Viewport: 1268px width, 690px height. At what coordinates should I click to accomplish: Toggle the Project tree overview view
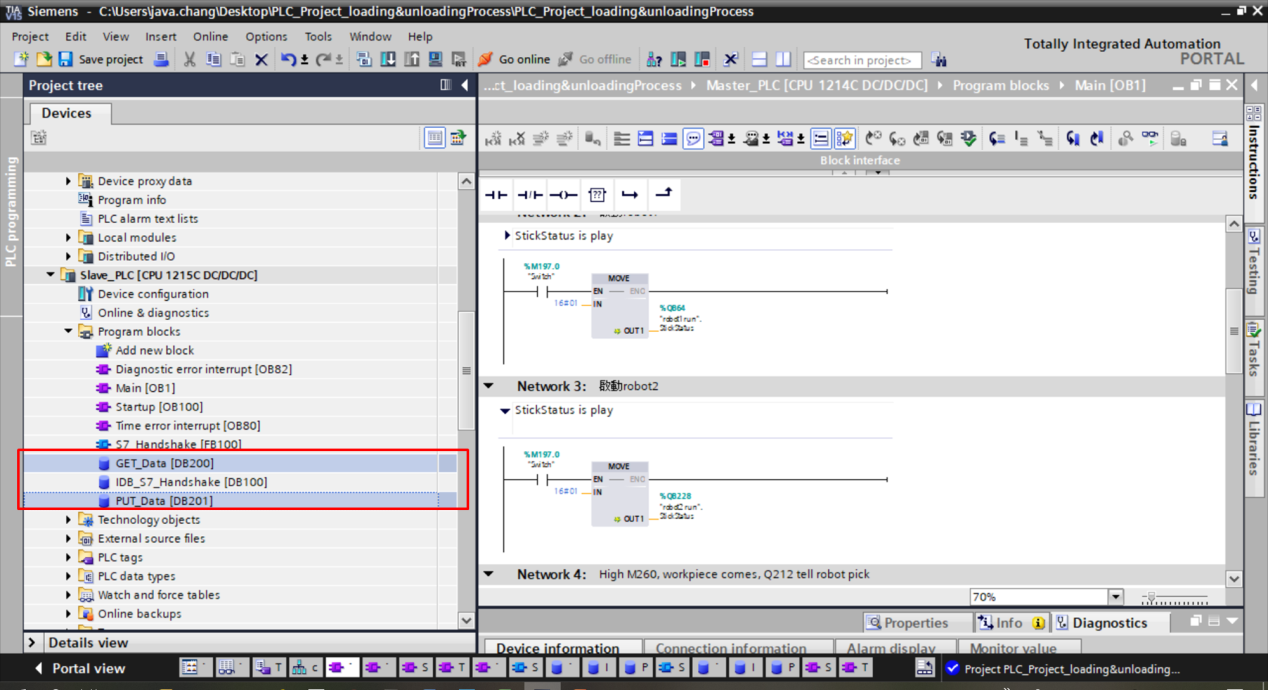[x=434, y=138]
